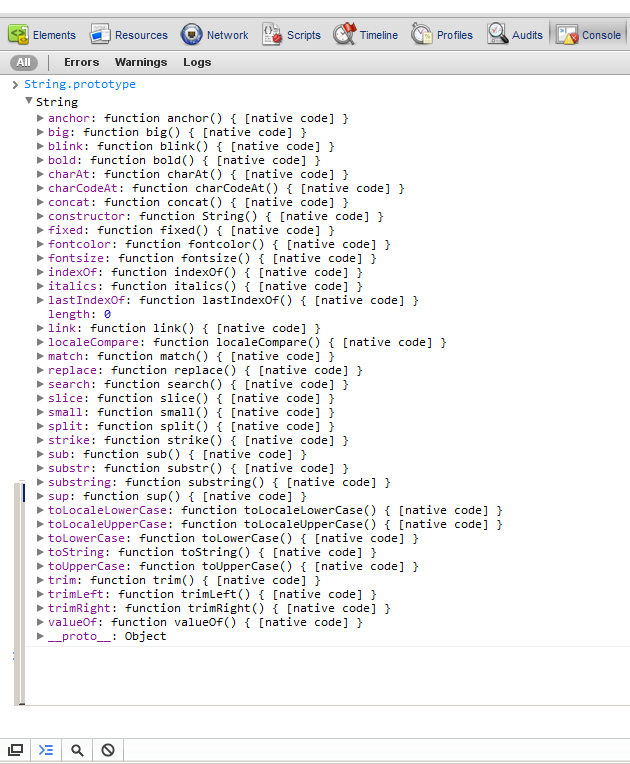Click the concat property name
The width and height of the screenshot is (630, 764).
click(68, 202)
